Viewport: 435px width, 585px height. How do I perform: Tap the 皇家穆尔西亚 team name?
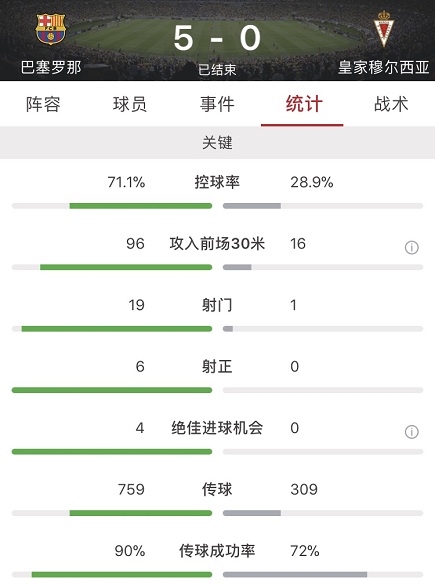(x=384, y=68)
